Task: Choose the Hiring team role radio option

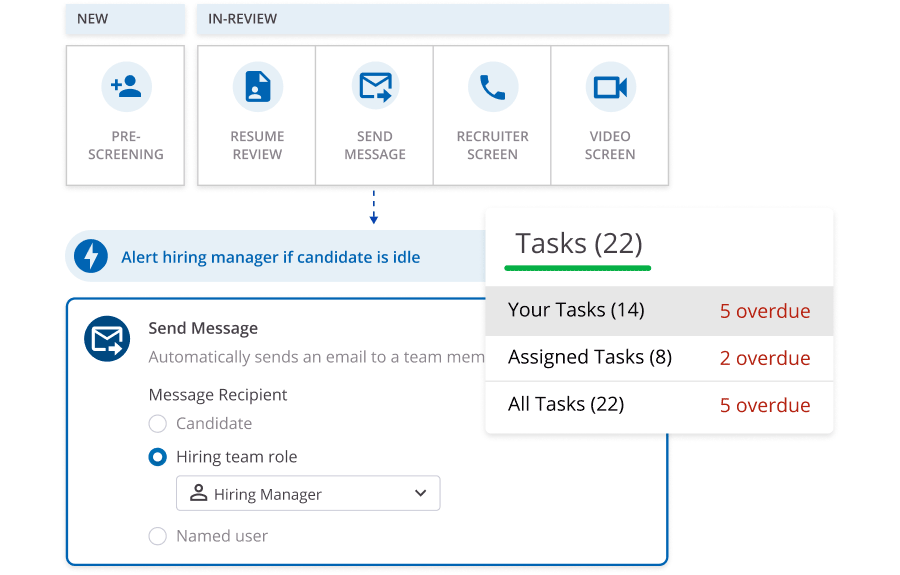Action: pos(157,457)
